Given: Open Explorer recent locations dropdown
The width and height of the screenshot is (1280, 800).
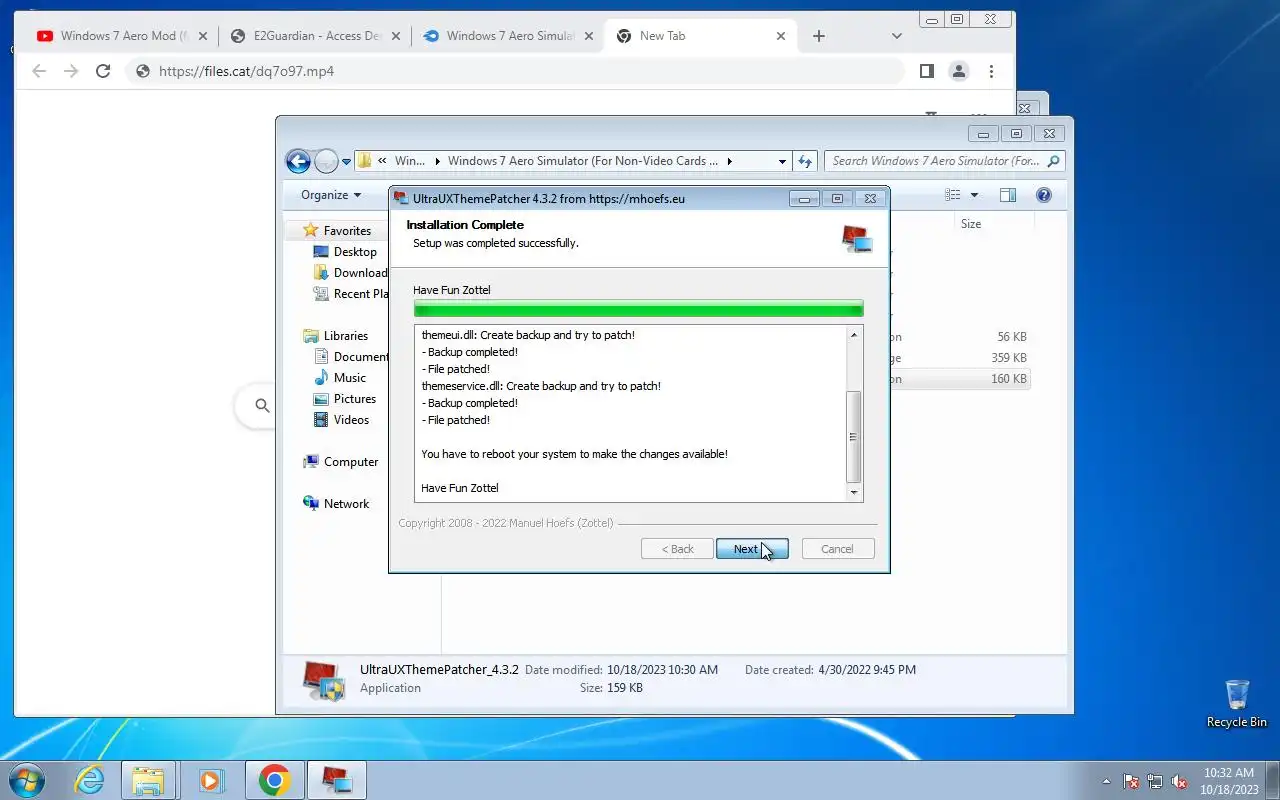Looking at the screenshot, I should click(x=347, y=161).
